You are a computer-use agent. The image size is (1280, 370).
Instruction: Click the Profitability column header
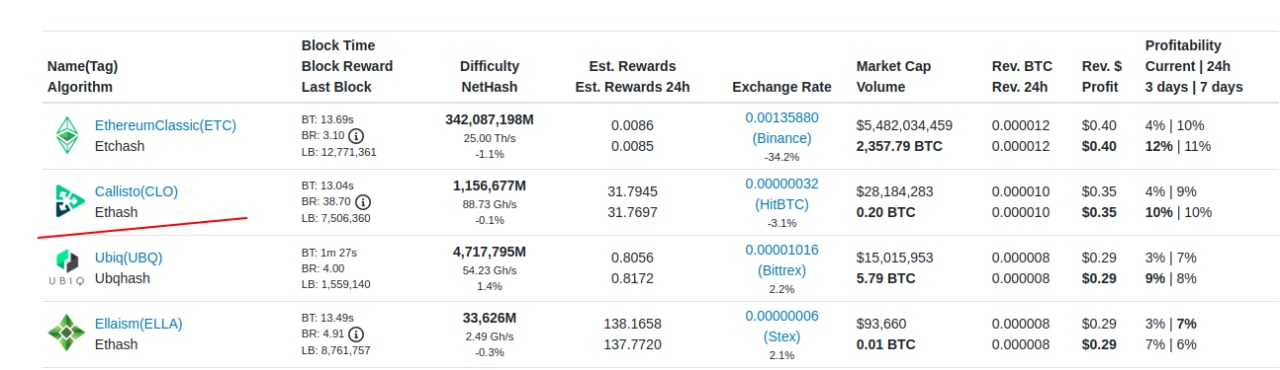[x=1183, y=45]
